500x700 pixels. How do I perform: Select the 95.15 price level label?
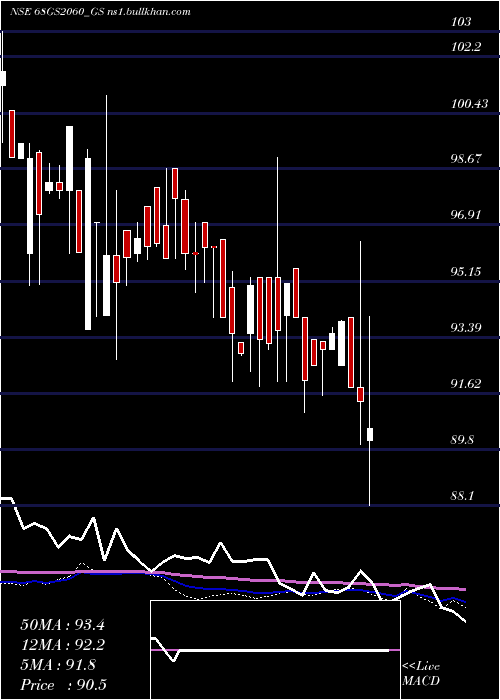pos(466,271)
